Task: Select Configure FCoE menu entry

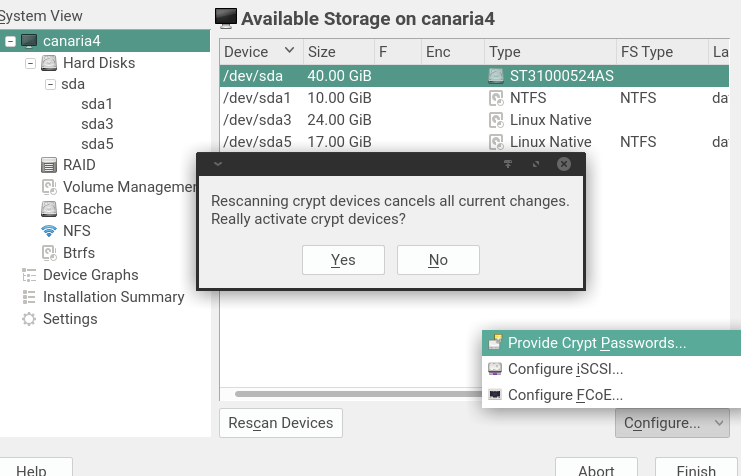Action: point(565,395)
